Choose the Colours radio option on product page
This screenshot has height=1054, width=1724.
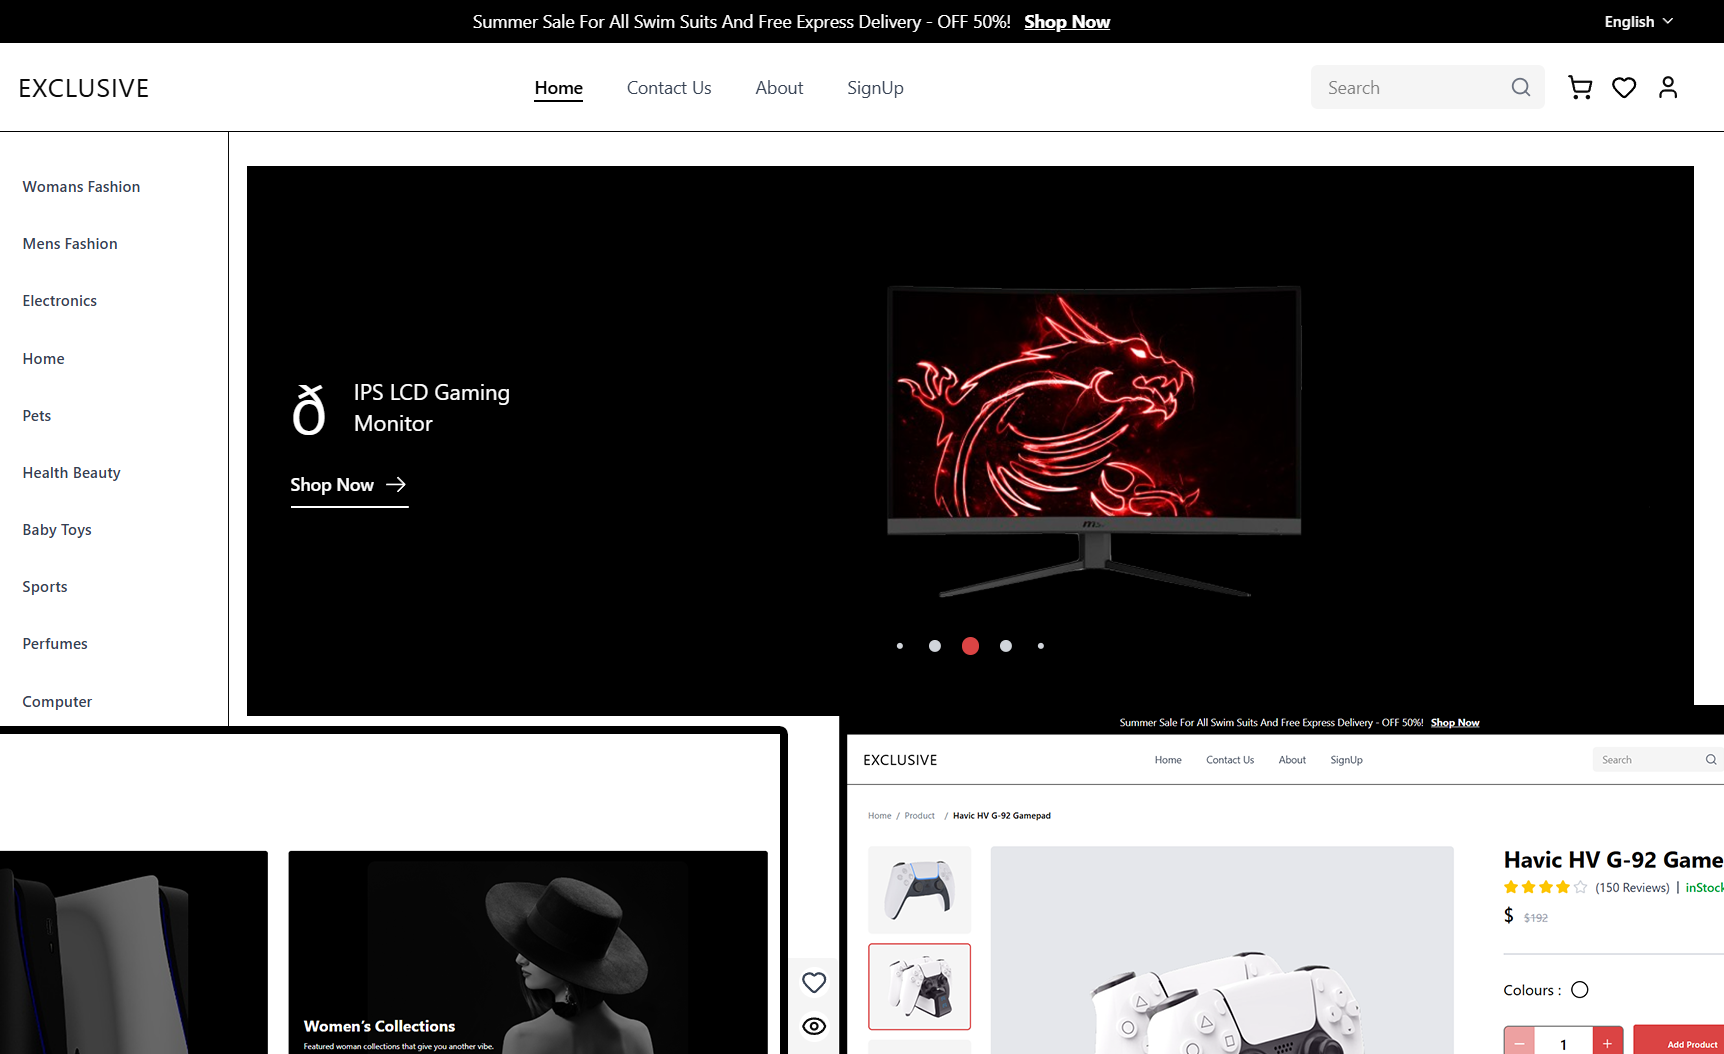coord(1580,990)
